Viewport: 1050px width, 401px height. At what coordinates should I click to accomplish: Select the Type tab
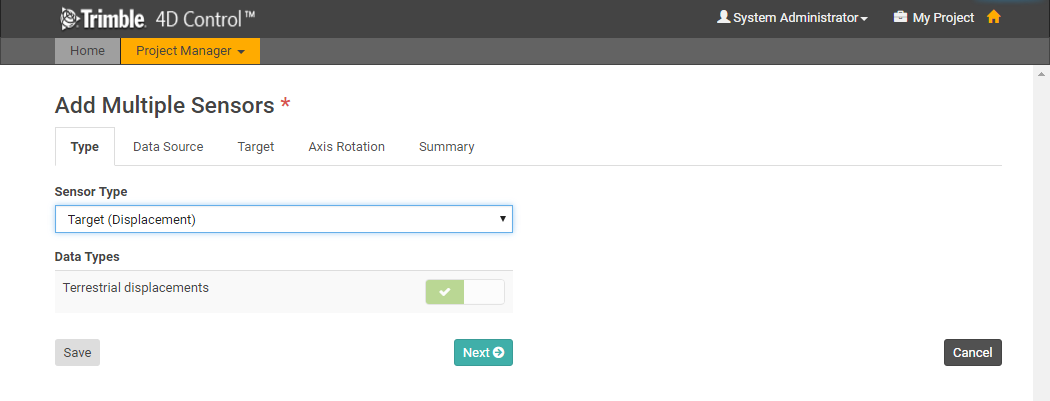(85, 147)
